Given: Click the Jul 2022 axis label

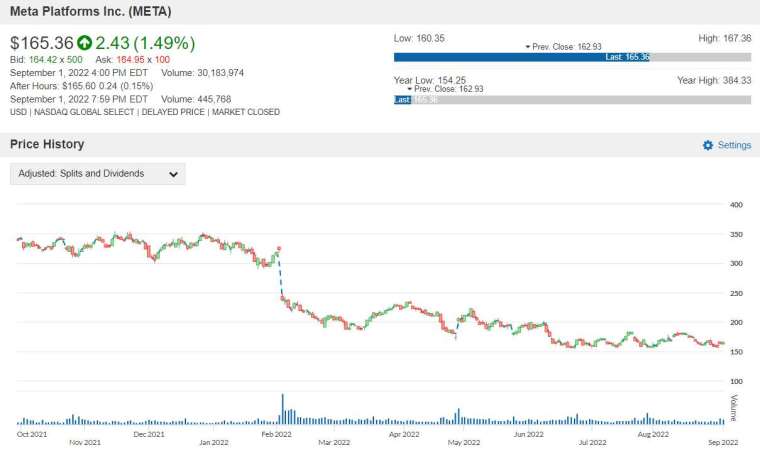Looking at the screenshot, I should pyautogui.click(x=592, y=442).
